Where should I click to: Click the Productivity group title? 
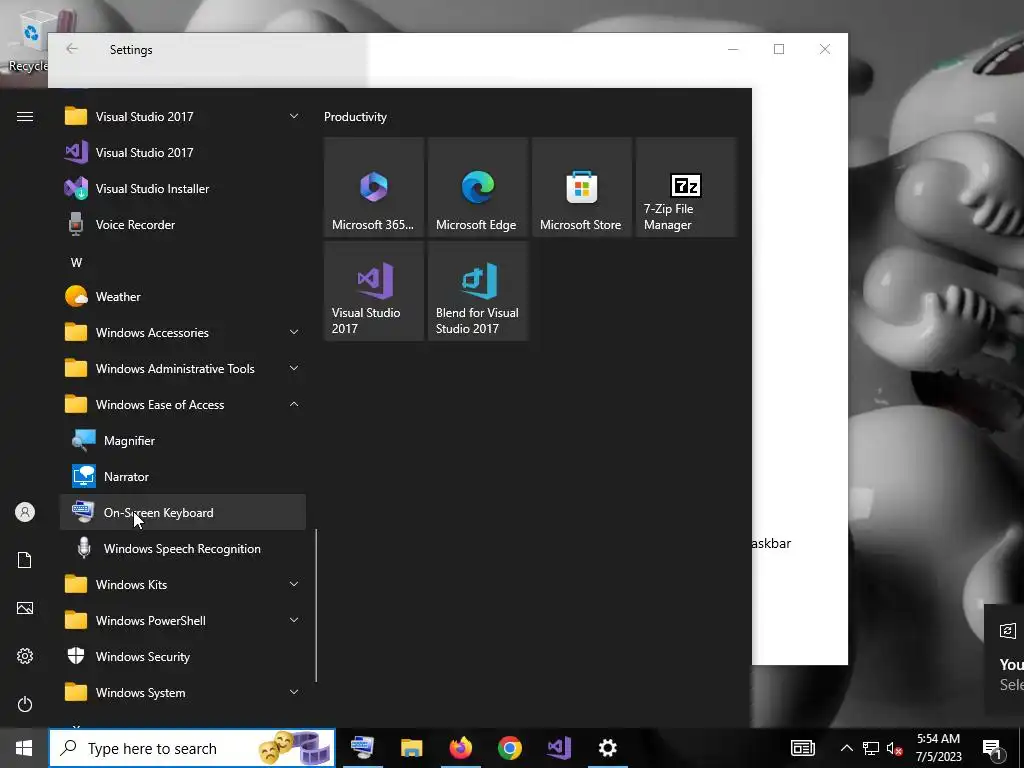(x=355, y=117)
